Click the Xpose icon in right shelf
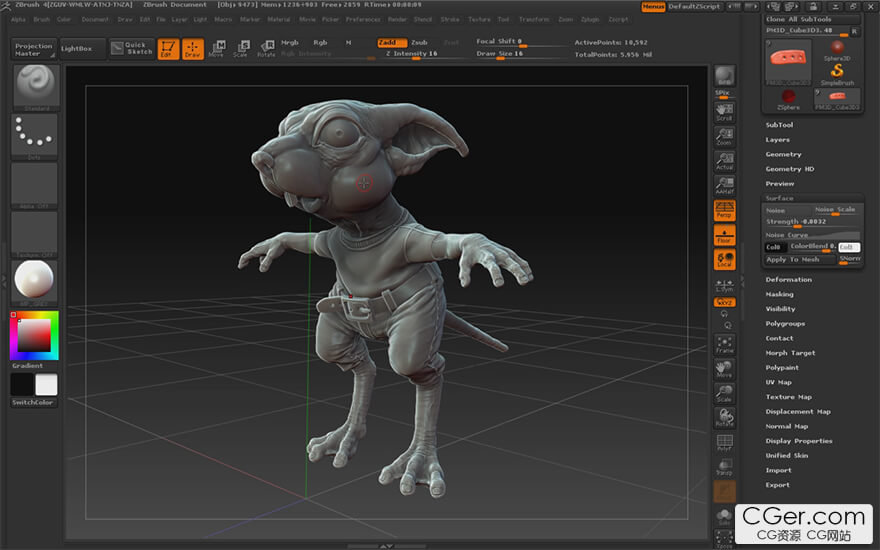The height and width of the screenshot is (550, 880). (724, 539)
